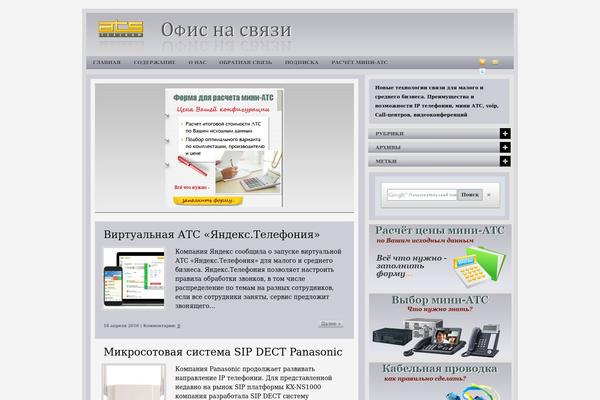The image size is (600, 400).
Task: Expand the Метки section
Action: point(505,161)
